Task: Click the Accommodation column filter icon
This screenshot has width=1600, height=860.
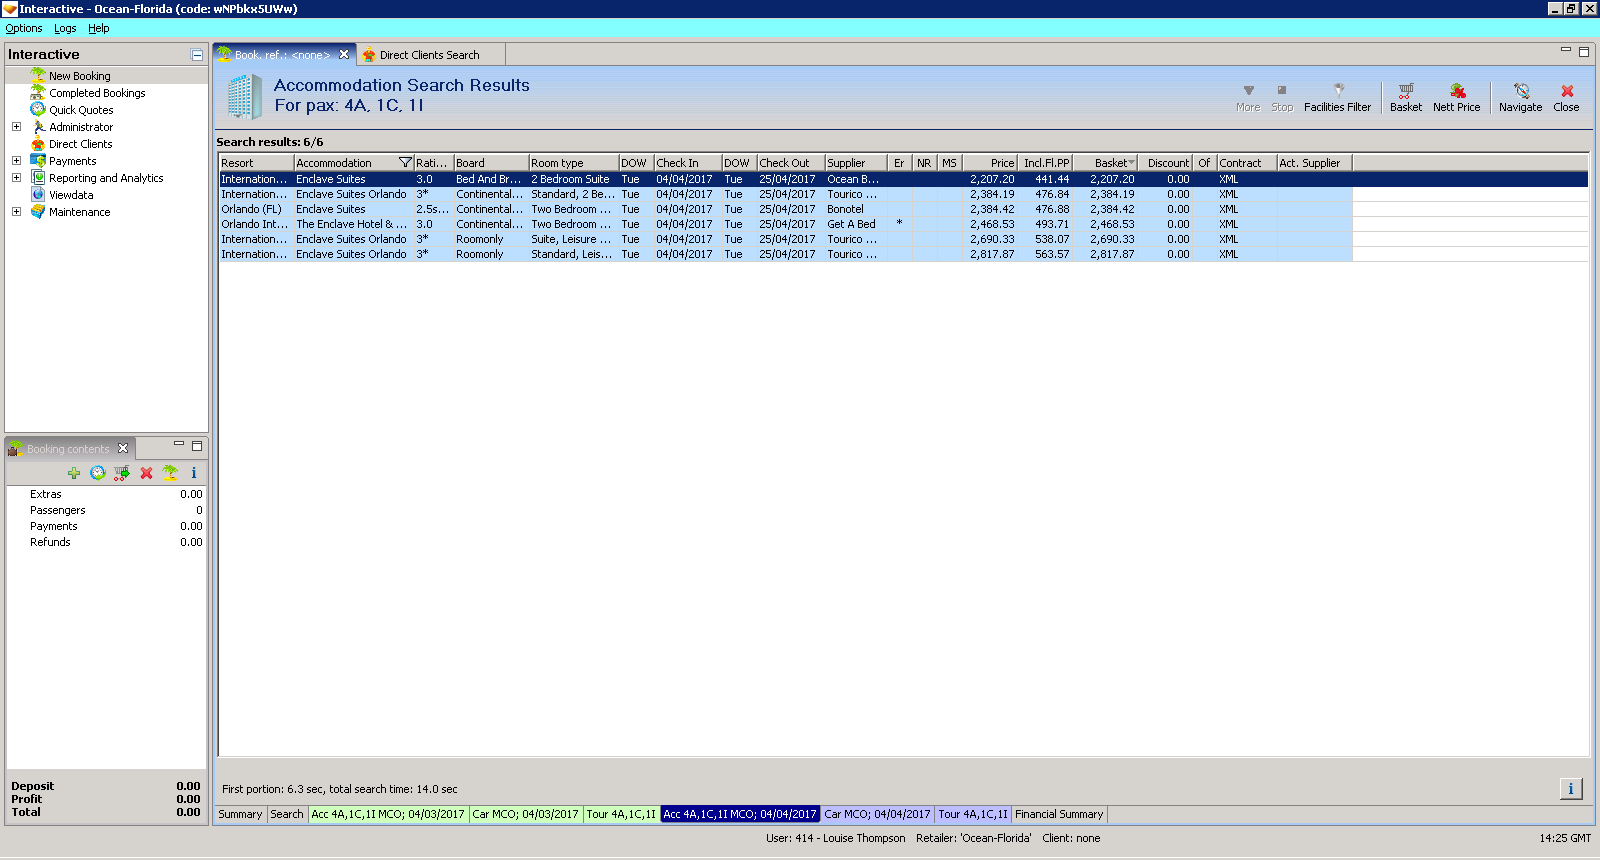Action: pyautogui.click(x=405, y=163)
